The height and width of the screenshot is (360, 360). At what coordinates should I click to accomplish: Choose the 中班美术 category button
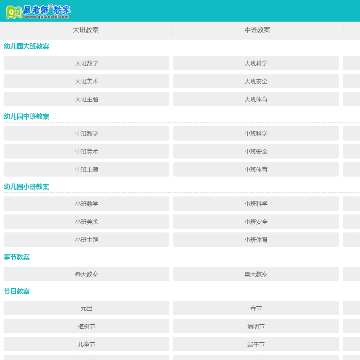86,151
